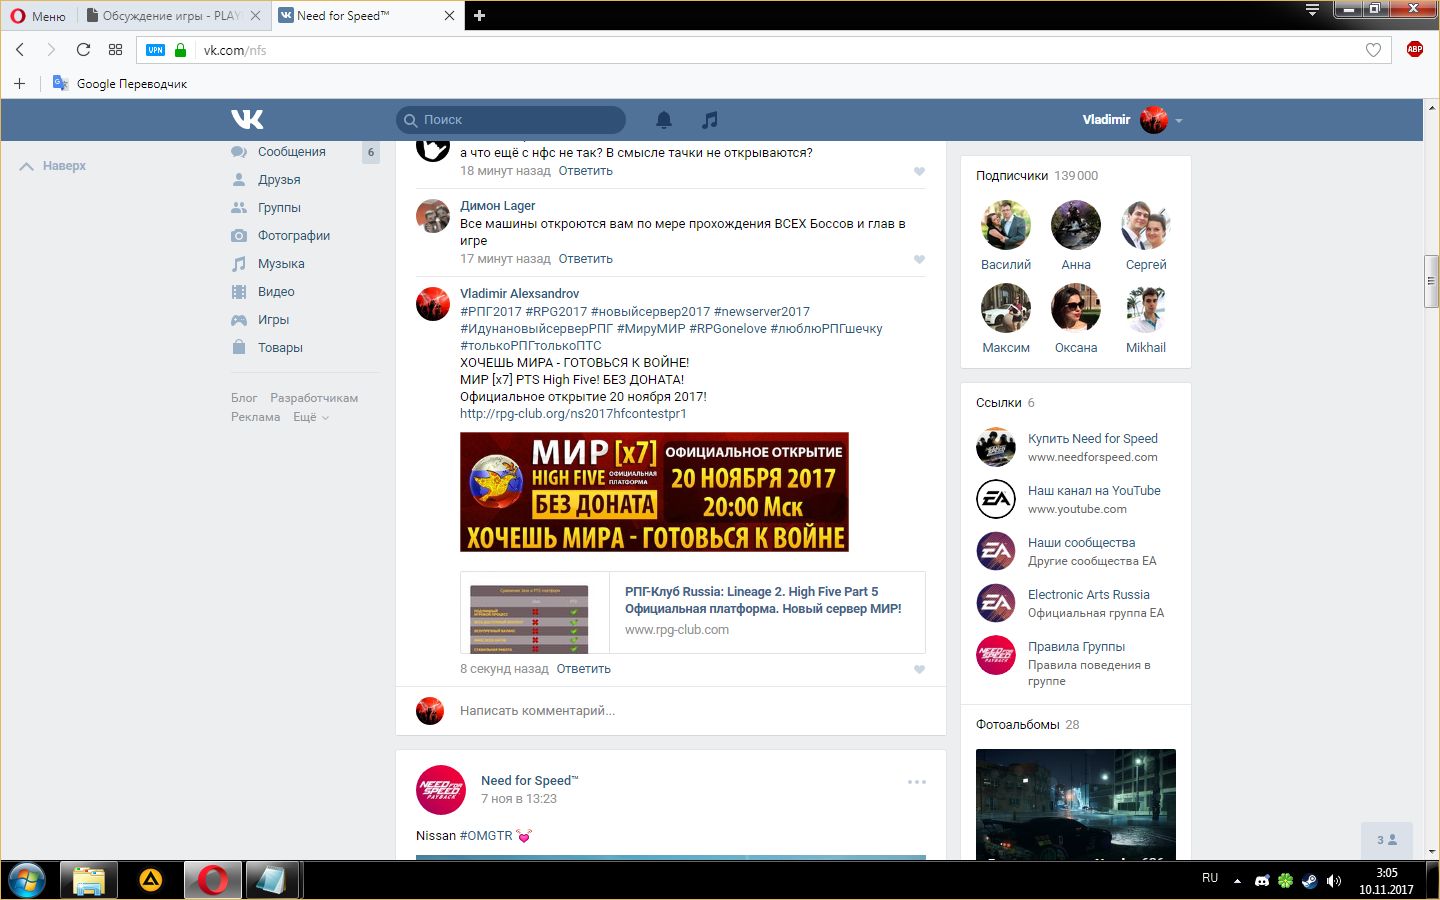
Task: Open subscriber Василий's avatar
Action: tap(1006, 225)
